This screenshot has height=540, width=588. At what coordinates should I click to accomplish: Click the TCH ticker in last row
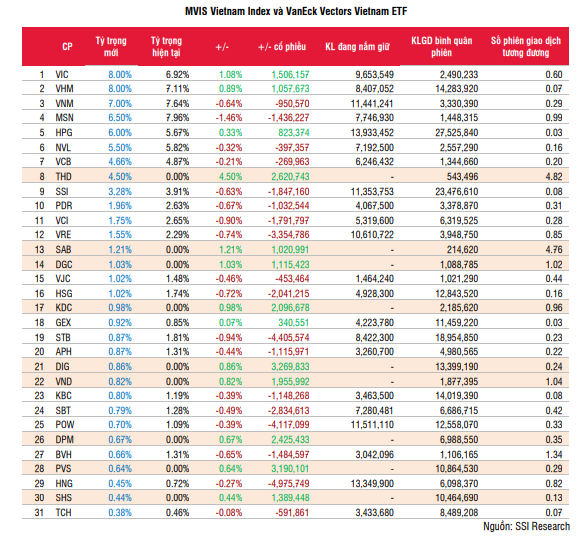tap(63, 513)
